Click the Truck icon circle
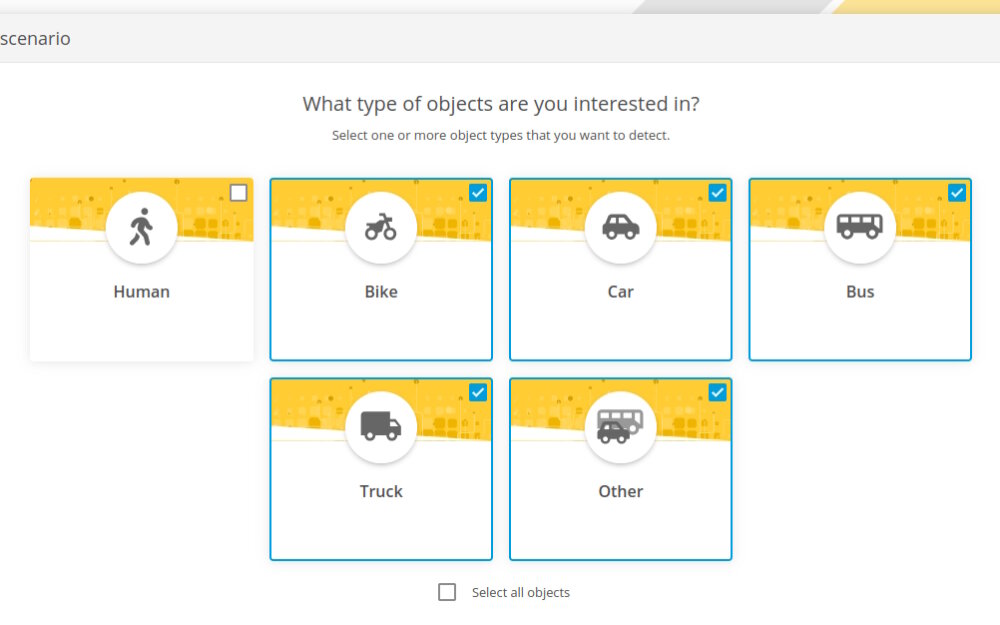Viewport: 1000px width, 625px height. [381, 427]
